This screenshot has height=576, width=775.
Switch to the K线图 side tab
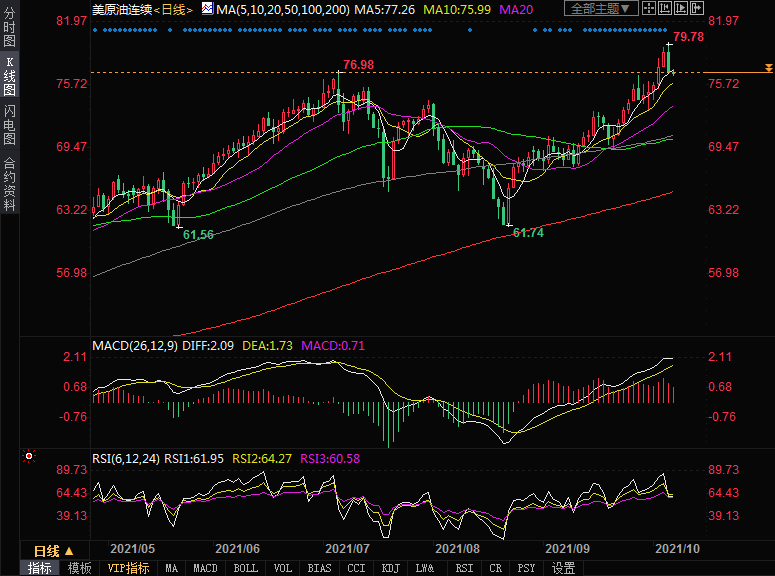tap(9, 76)
